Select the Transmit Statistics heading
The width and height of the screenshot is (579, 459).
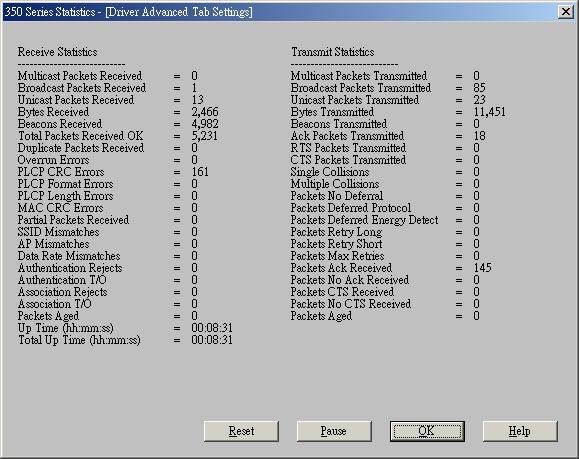coord(333,52)
